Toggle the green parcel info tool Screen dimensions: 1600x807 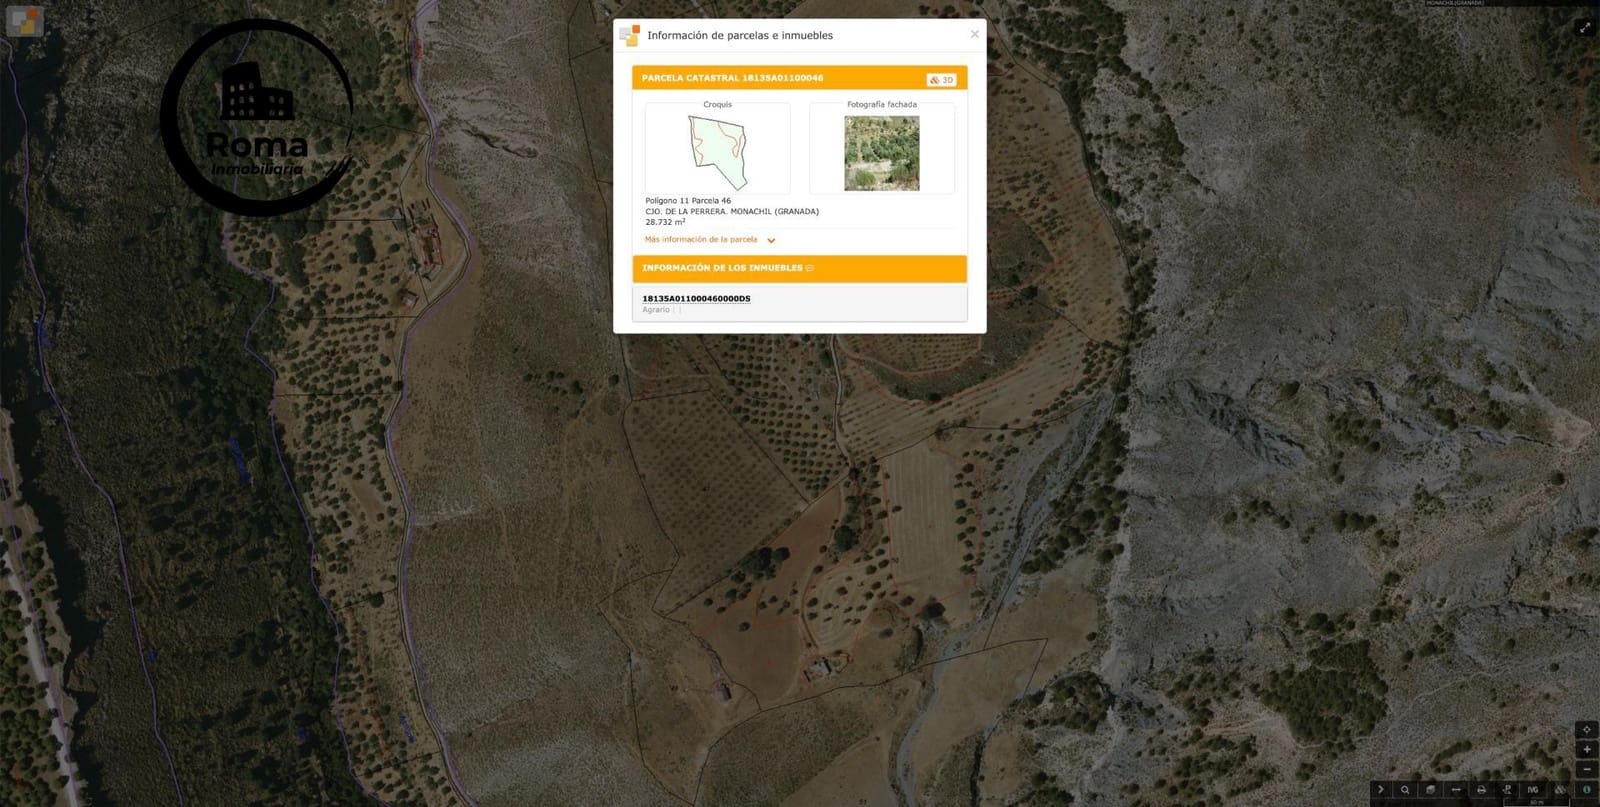(x=1586, y=790)
